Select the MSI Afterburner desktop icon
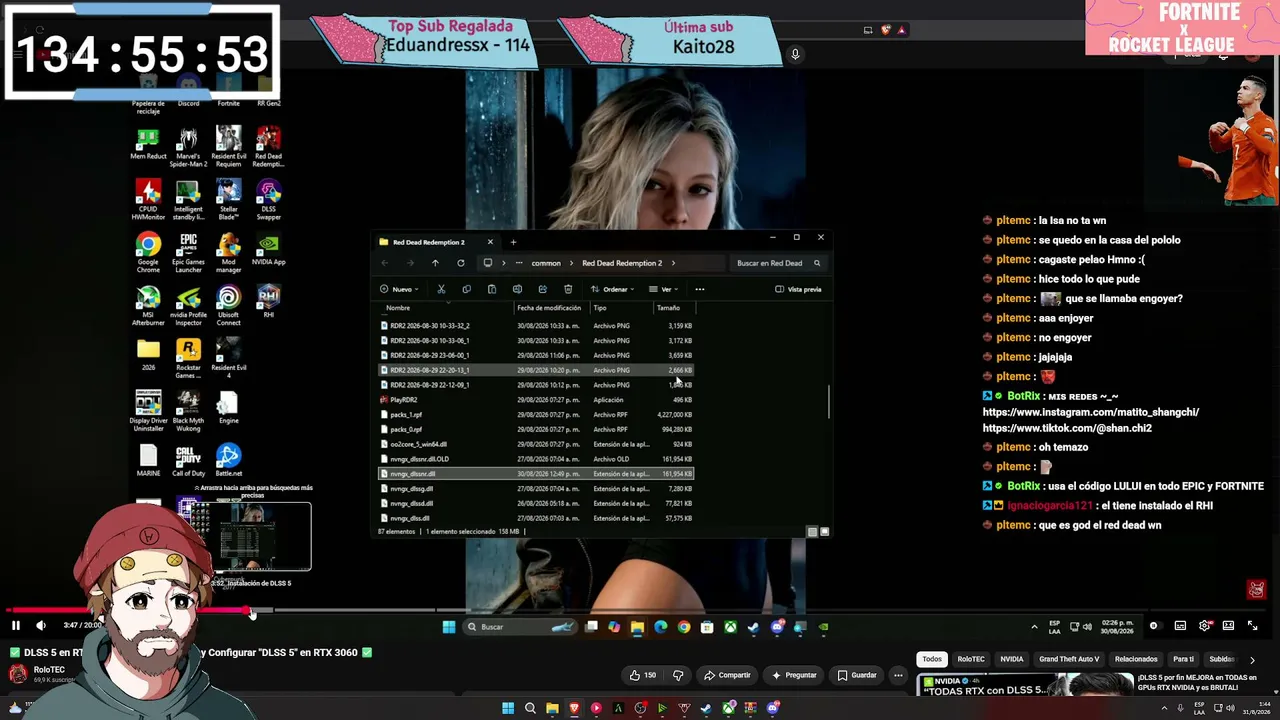The width and height of the screenshot is (1280, 720). [148, 306]
